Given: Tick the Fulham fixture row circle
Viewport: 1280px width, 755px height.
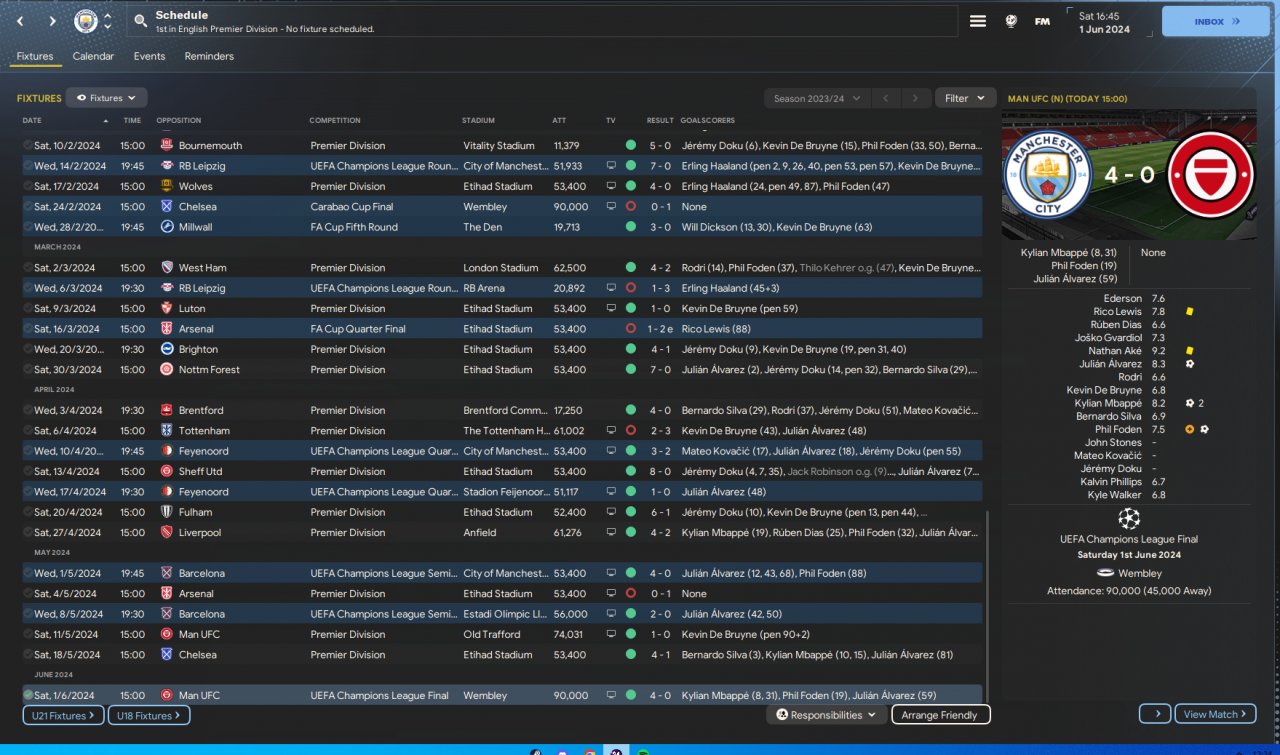Looking at the screenshot, I should [28, 512].
